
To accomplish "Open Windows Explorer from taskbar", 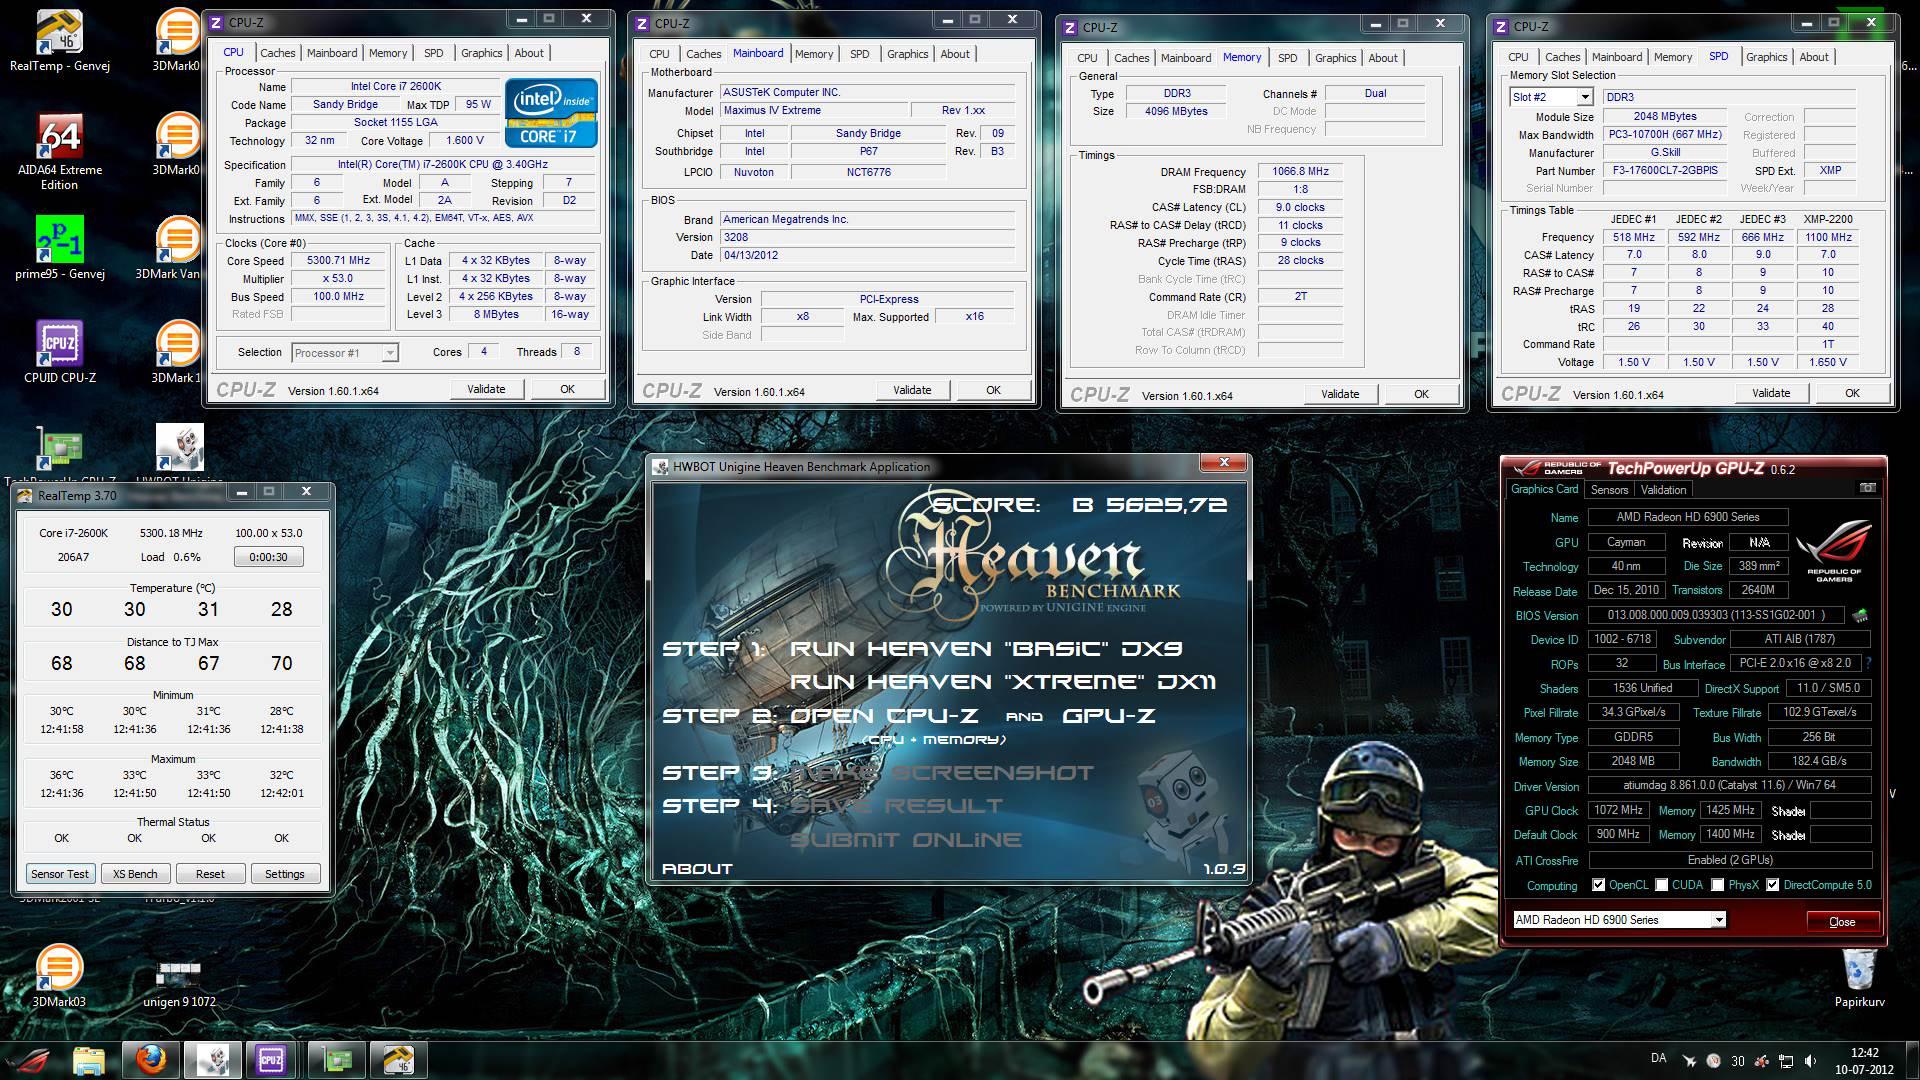I will 89,1060.
